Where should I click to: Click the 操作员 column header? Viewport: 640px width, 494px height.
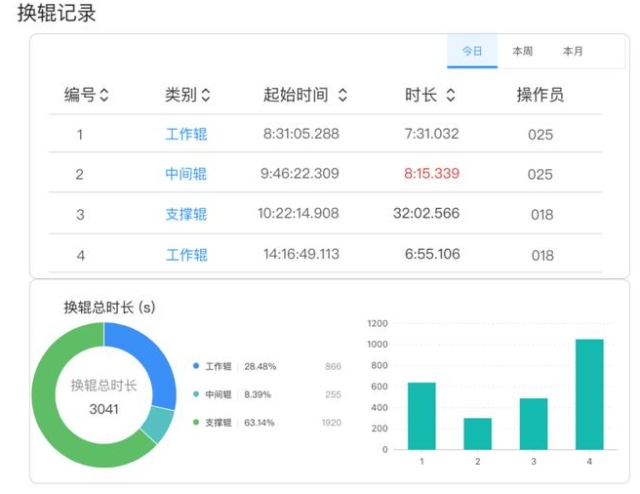(x=540, y=95)
